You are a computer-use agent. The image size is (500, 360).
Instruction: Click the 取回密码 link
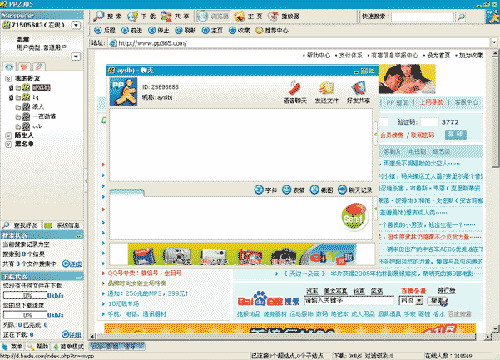(x=422, y=135)
